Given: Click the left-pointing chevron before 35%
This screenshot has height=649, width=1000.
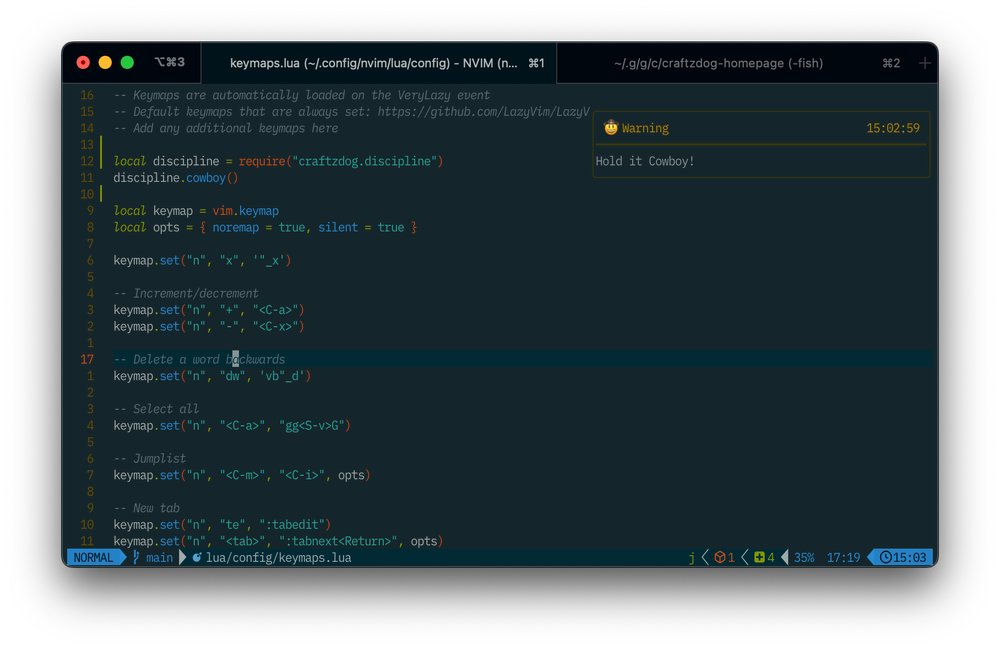Looking at the screenshot, I should click(785, 557).
